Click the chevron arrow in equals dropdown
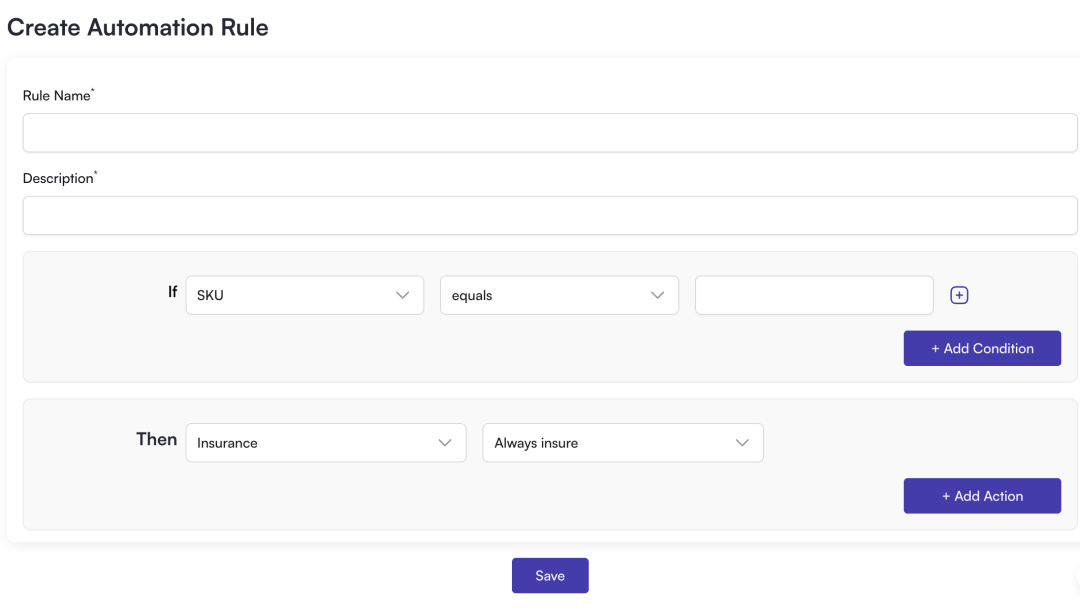 point(657,295)
